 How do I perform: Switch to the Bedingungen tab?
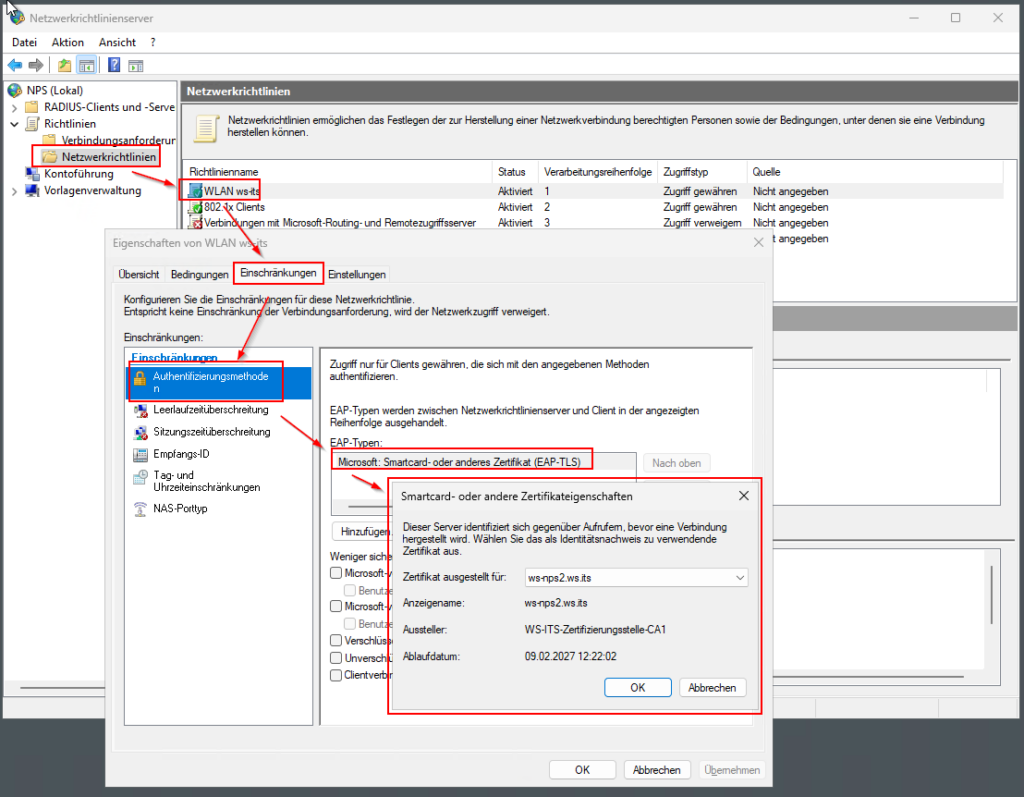(x=199, y=274)
